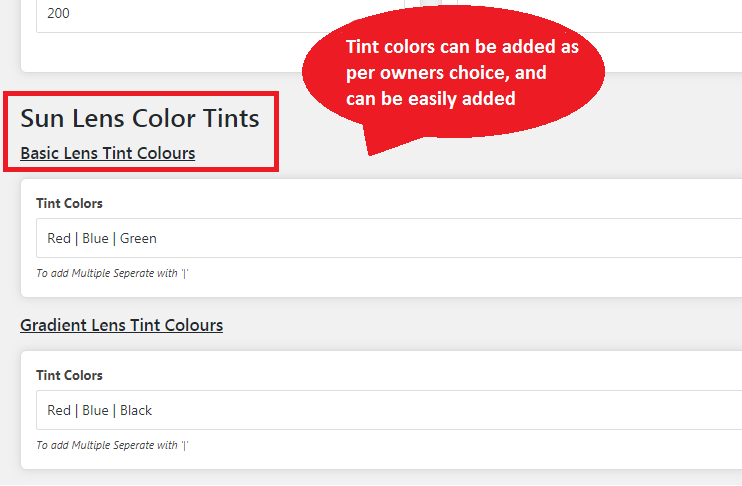
Task: Focus the Gradient Lens Tint Colors field
Action: click(389, 410)
